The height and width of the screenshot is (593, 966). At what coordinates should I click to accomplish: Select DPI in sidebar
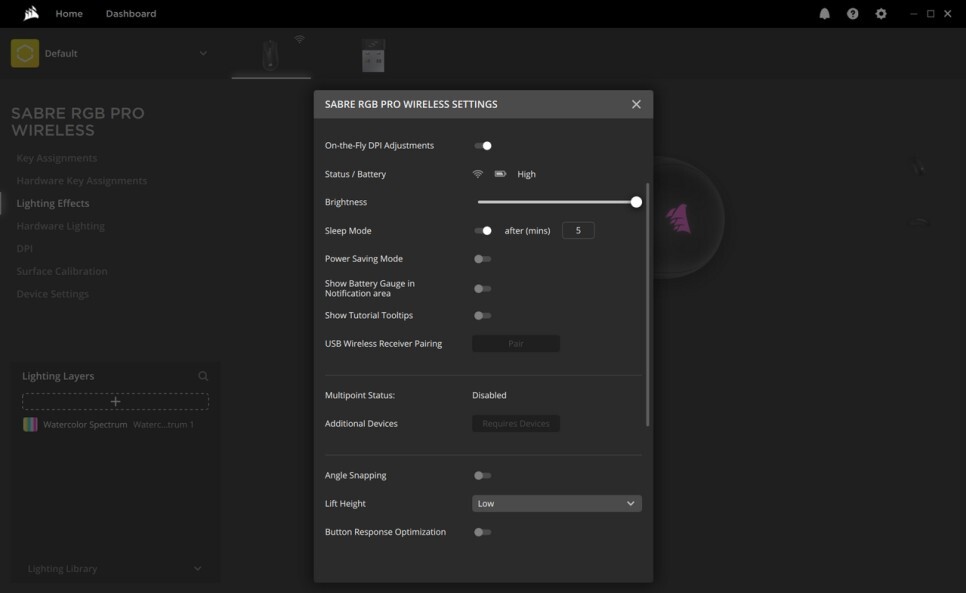coord(24,249)
